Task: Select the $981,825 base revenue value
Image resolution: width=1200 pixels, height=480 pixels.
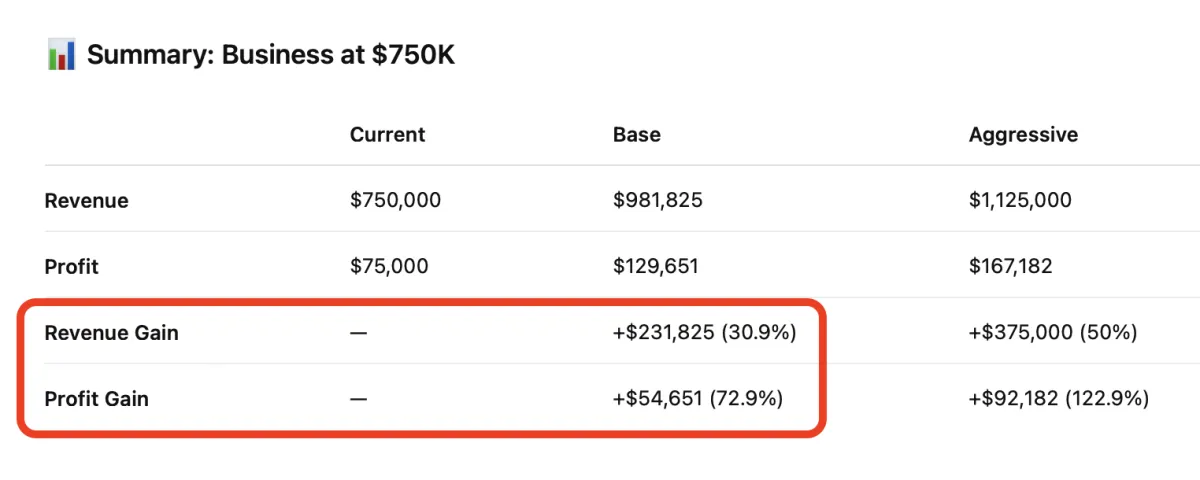Action: (657, 201)
